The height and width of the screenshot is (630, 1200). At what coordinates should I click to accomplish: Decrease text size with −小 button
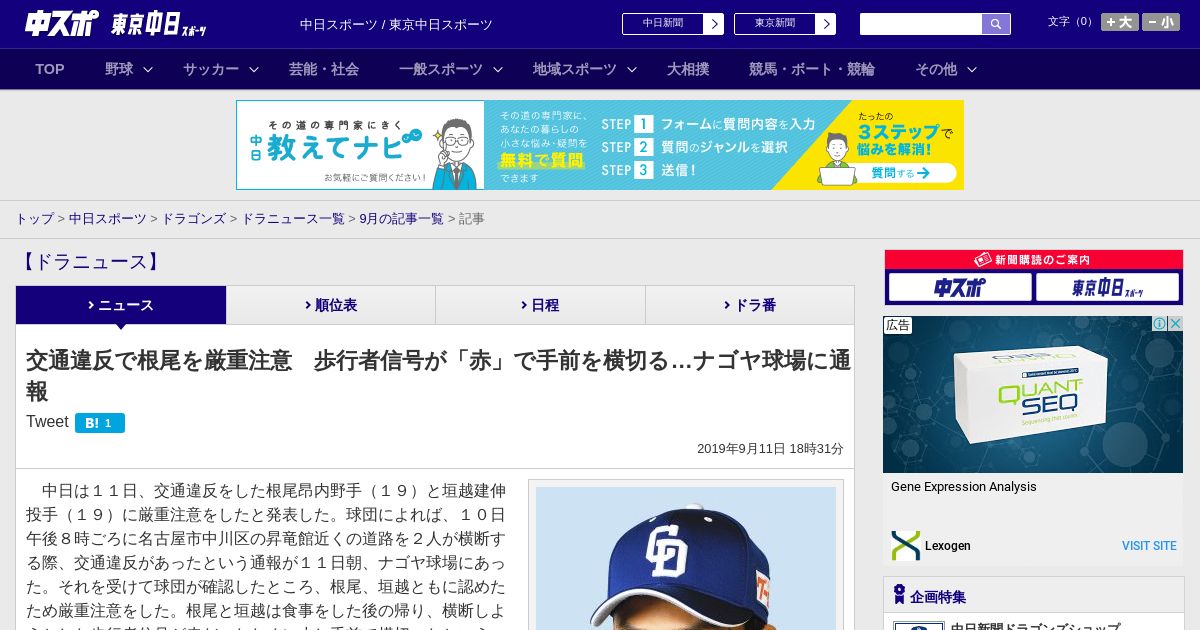tap(1161, 22)
